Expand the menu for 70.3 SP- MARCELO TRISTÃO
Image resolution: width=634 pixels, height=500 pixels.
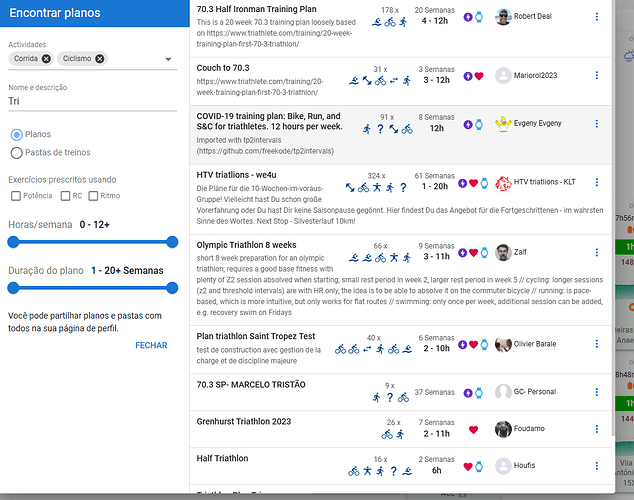pyautogui.click(x=597, y=393)
